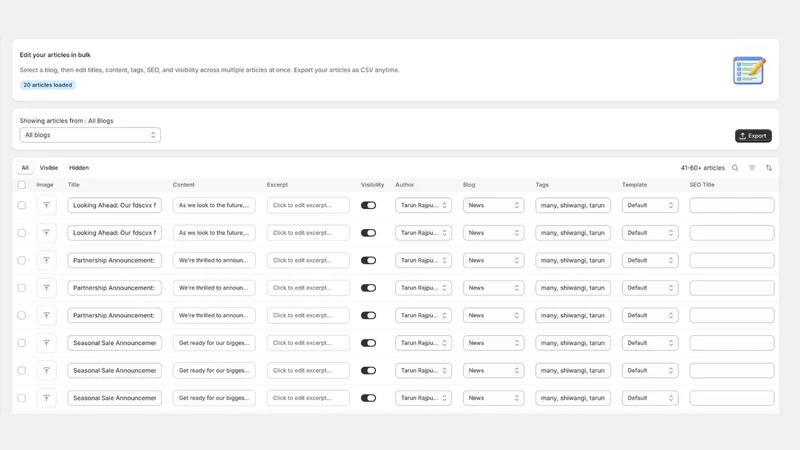Switch to the Hidden tab
Image resolution: width=800 pixels, height=450 pixels.
pos(79,168)
